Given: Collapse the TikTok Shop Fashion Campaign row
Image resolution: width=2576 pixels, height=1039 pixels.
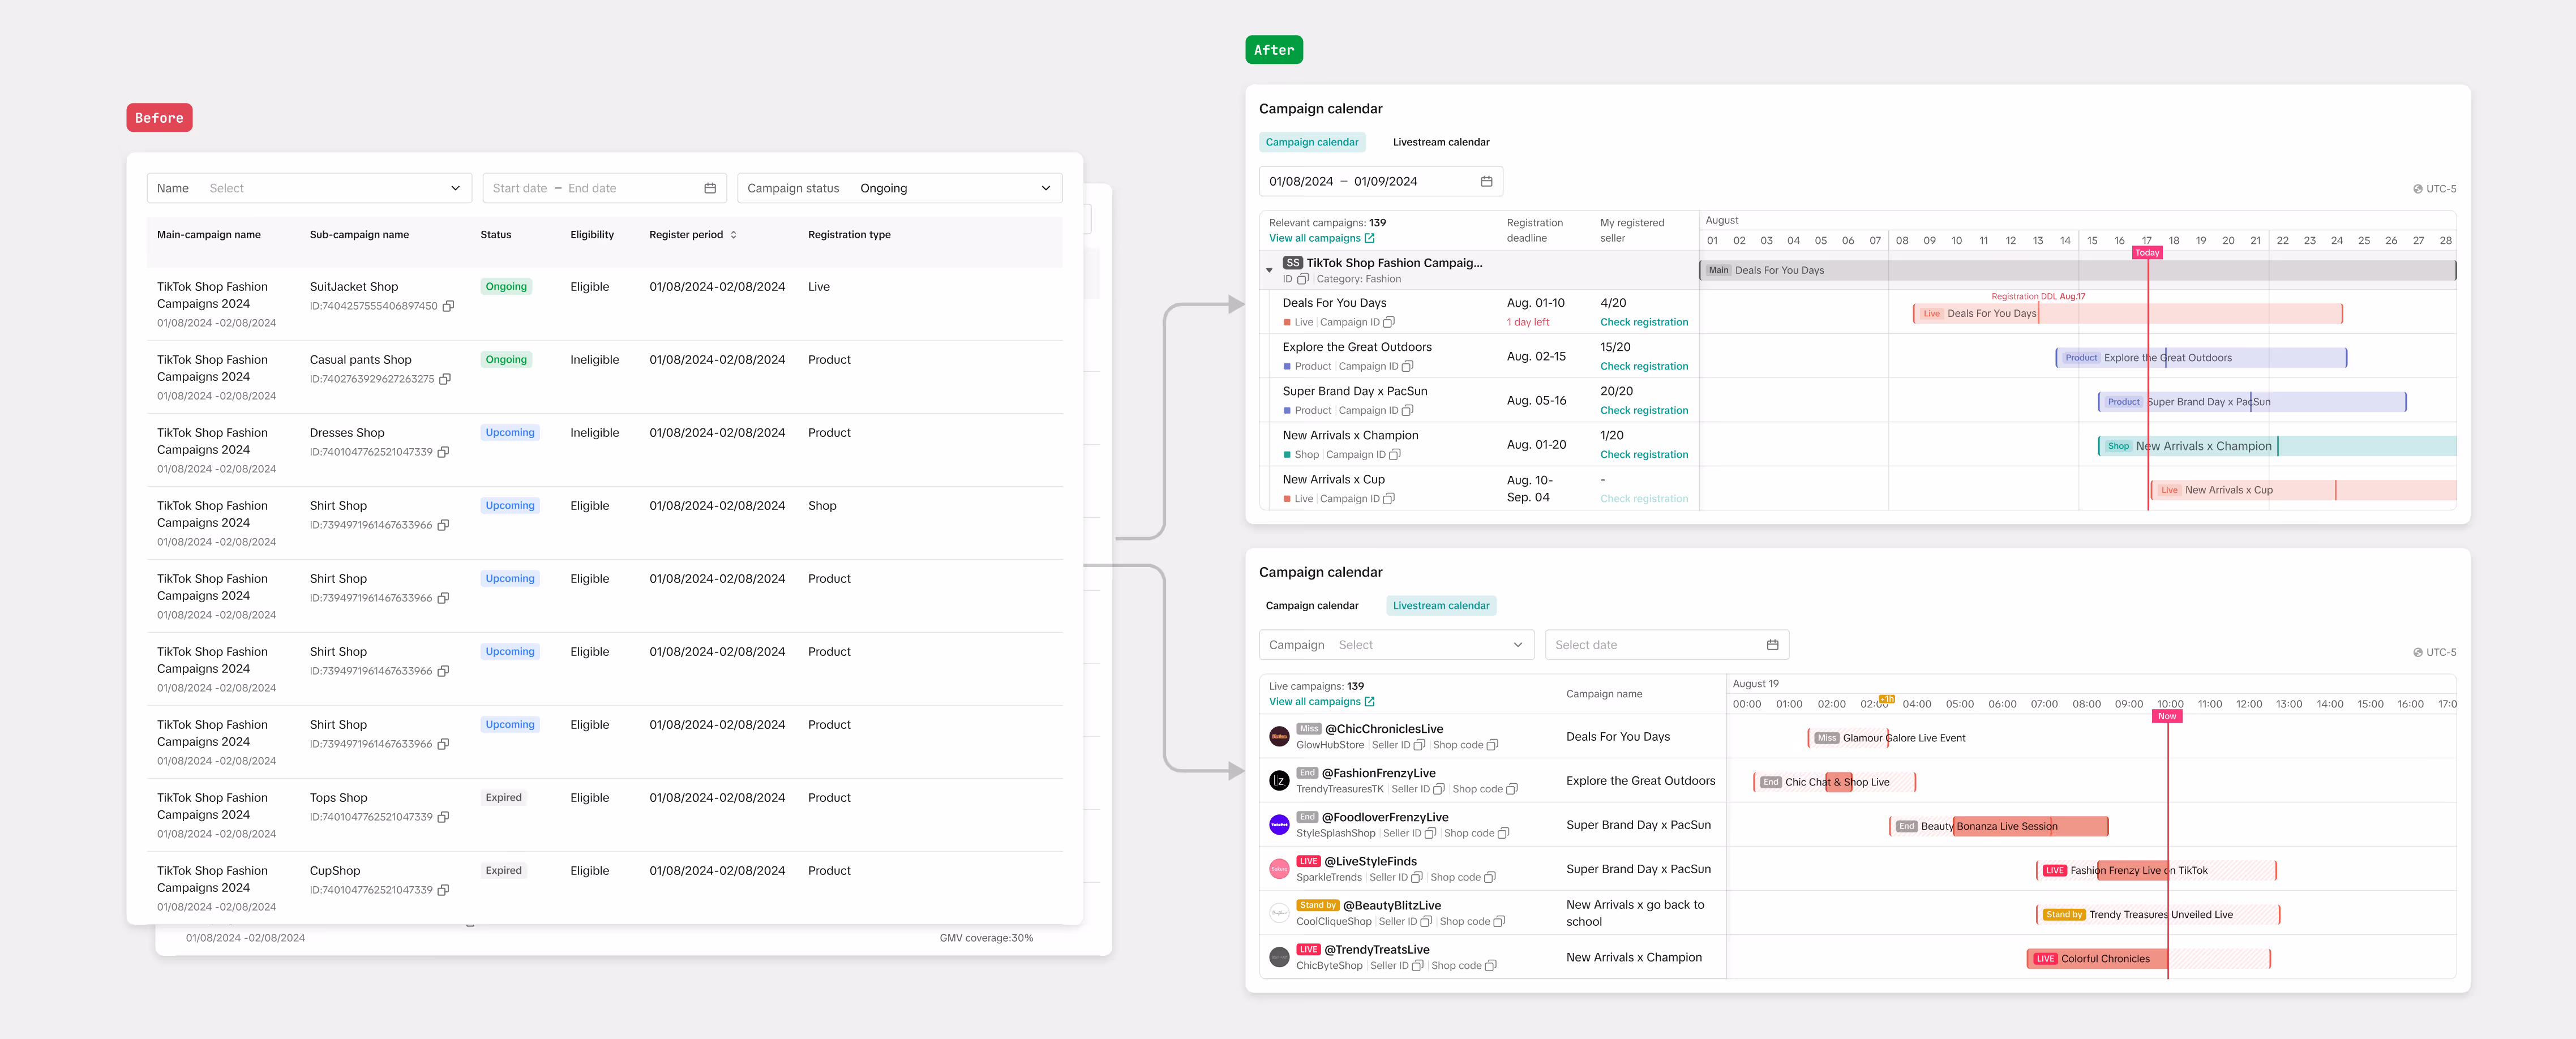Looking at the screenshot, I should pyautogui.click(x=1269, y=270).
